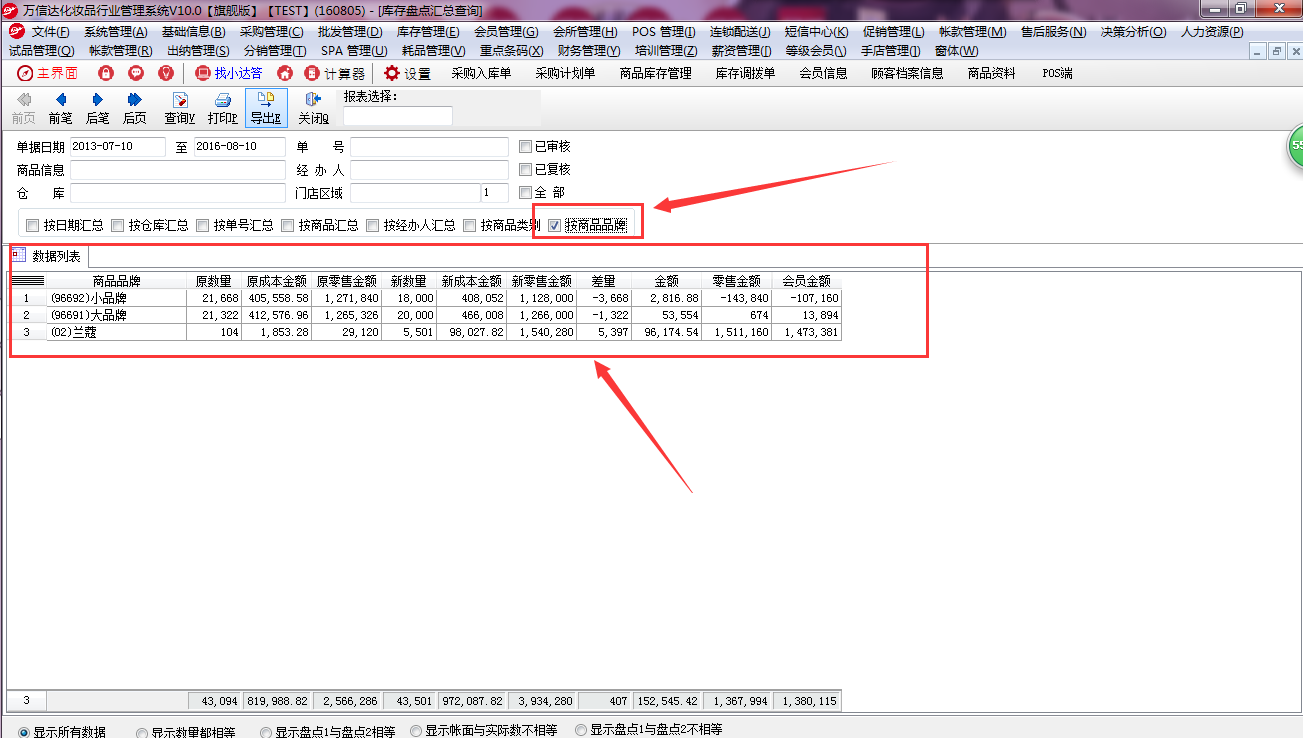Select the row (02)兰蔻

(425, 332)
